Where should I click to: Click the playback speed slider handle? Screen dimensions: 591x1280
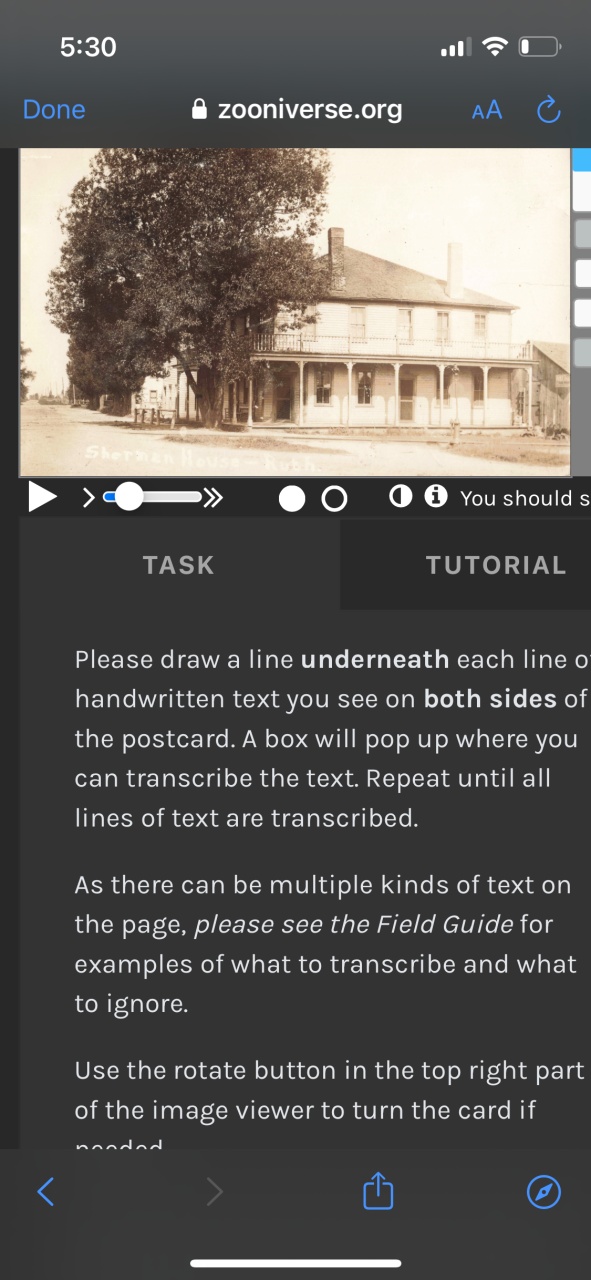pyautogui.click(x=129, y=496)
